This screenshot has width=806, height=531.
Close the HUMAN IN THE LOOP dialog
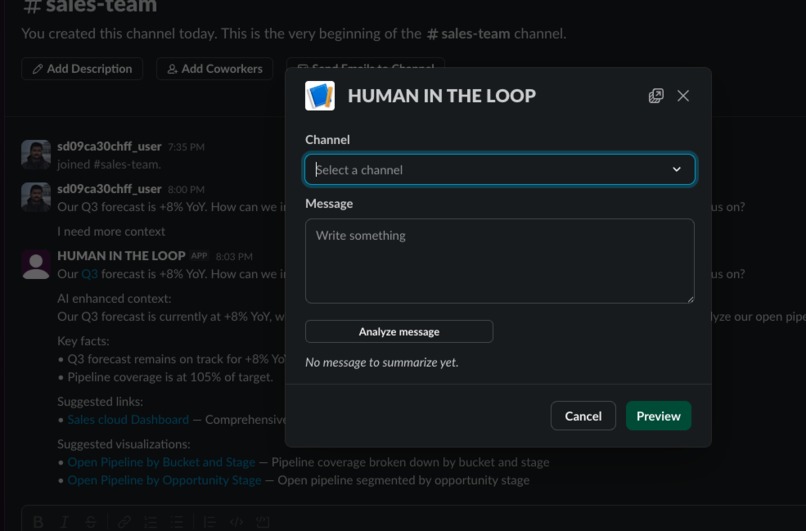[x=683, y=96]
